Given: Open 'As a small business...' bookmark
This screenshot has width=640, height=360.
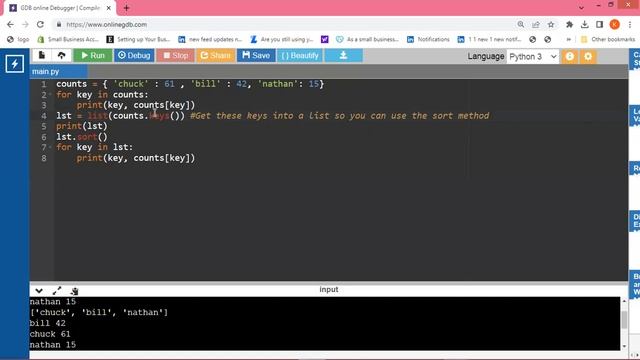Looking at the screenshot, I should click(367, 39).
